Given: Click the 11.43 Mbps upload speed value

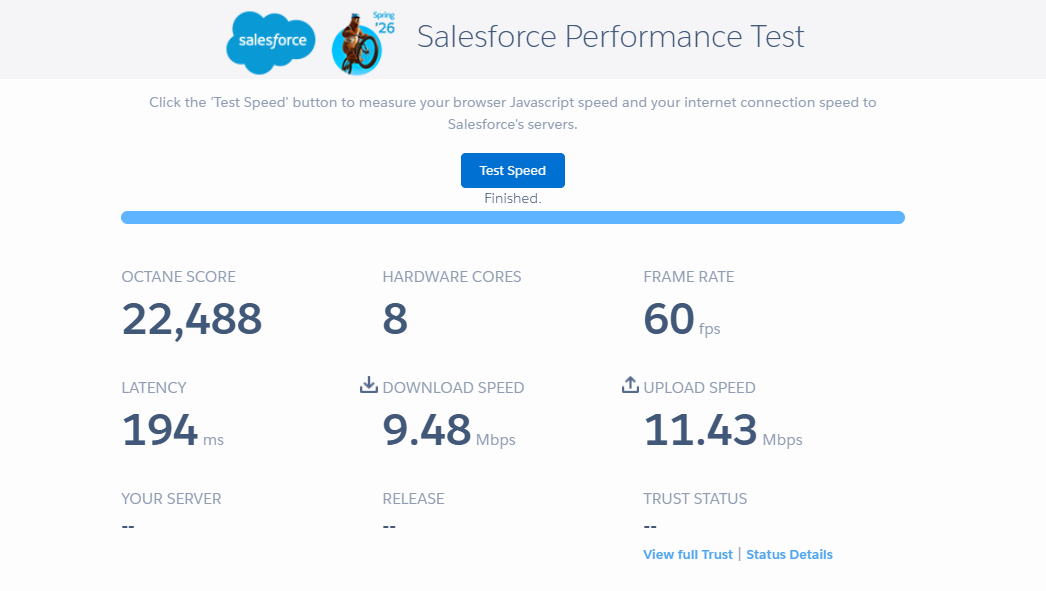Looking at the screenshot, I should (x=722, y=430).
